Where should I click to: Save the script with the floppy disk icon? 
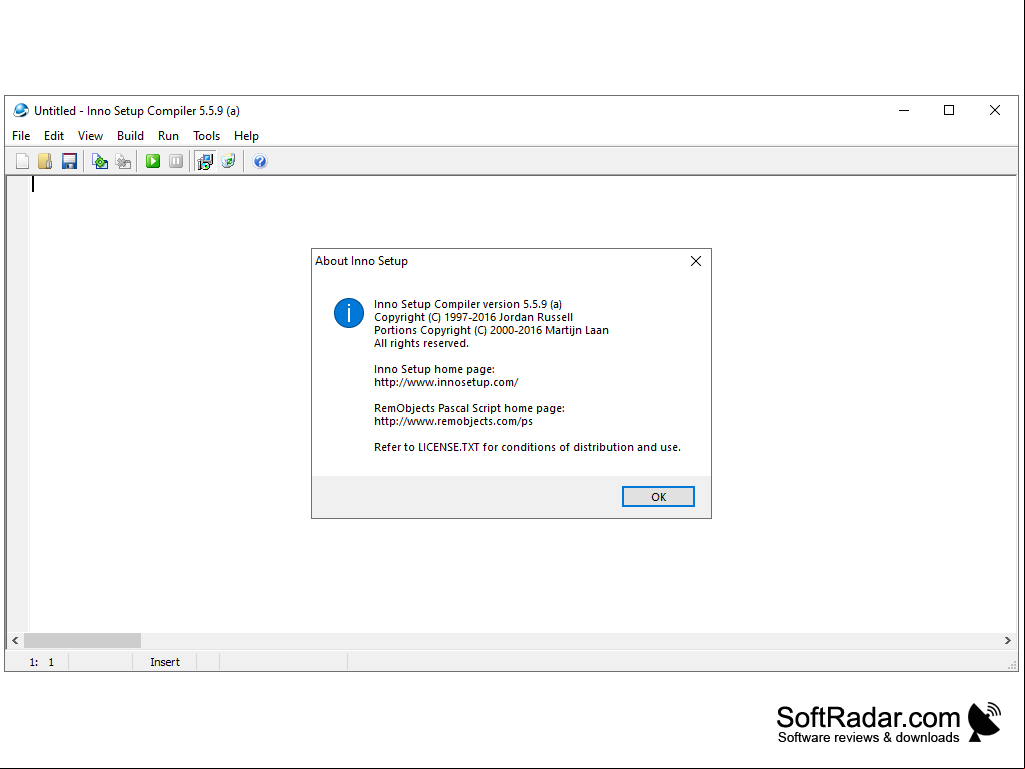[x=69, y=161]
